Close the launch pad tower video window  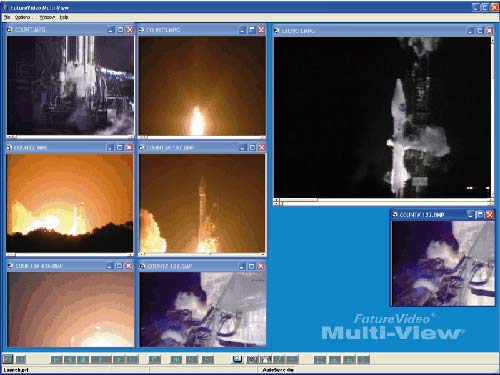[x=130, y=29]
